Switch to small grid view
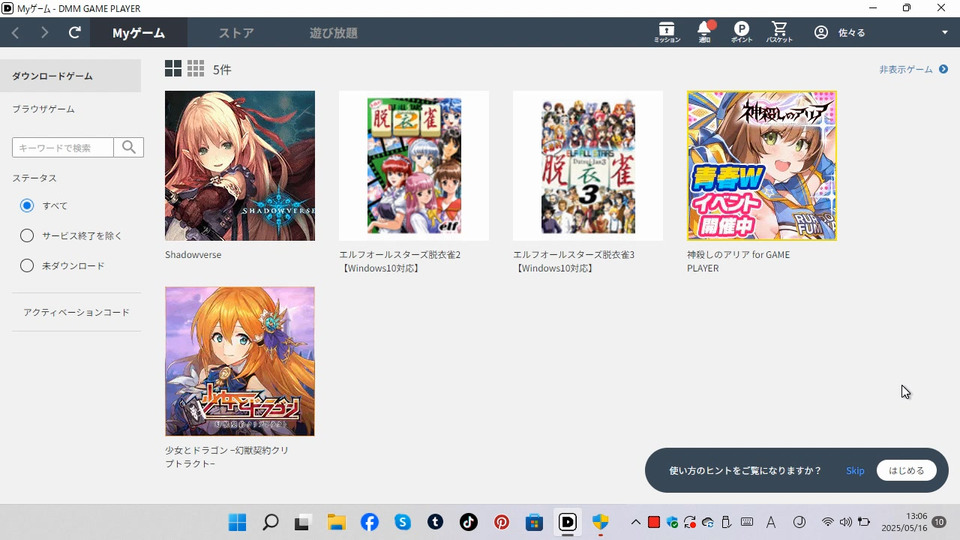 [x=196, y=69]
